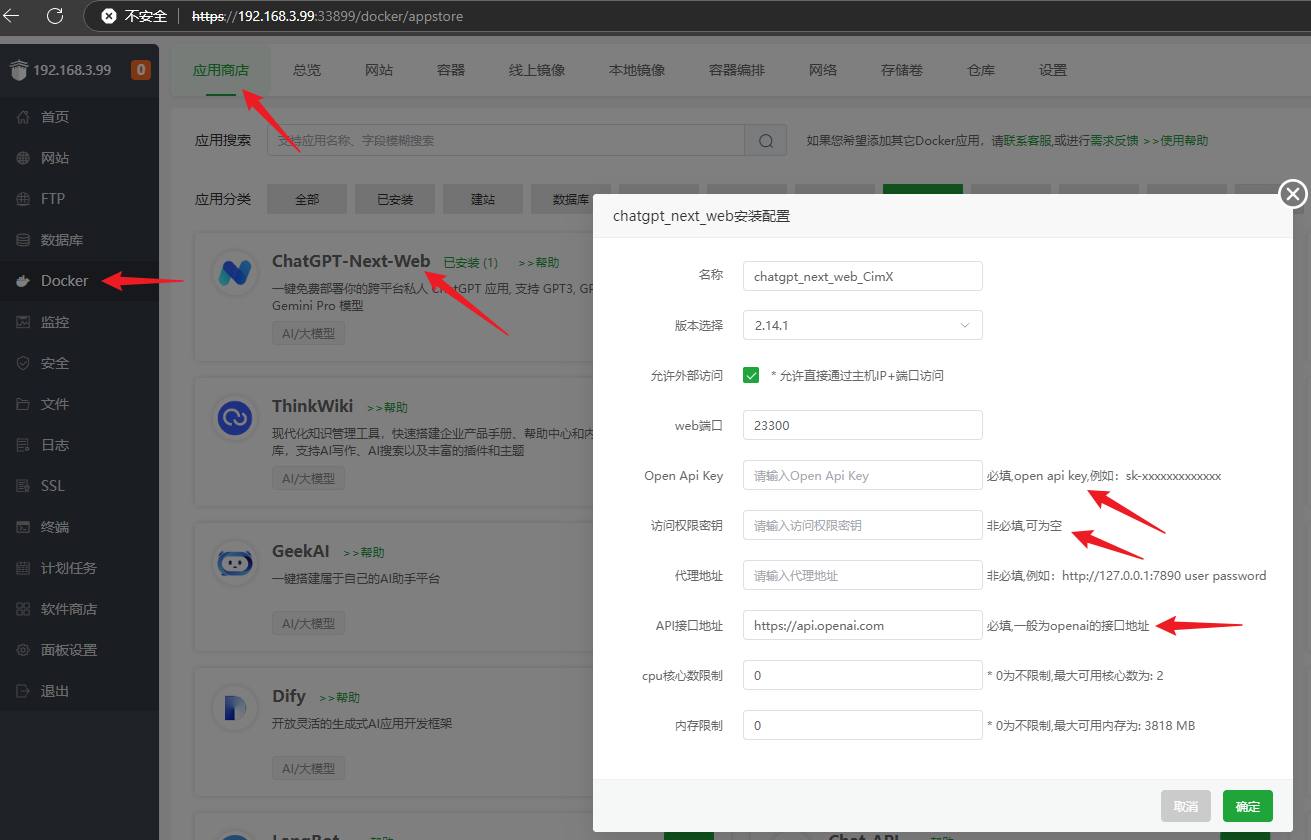Viewport: 1311px width, 840px height.
Task: Uncheck the 允许外部访问 checkbox
Action: pyautogui.click(x=751, y=375)
